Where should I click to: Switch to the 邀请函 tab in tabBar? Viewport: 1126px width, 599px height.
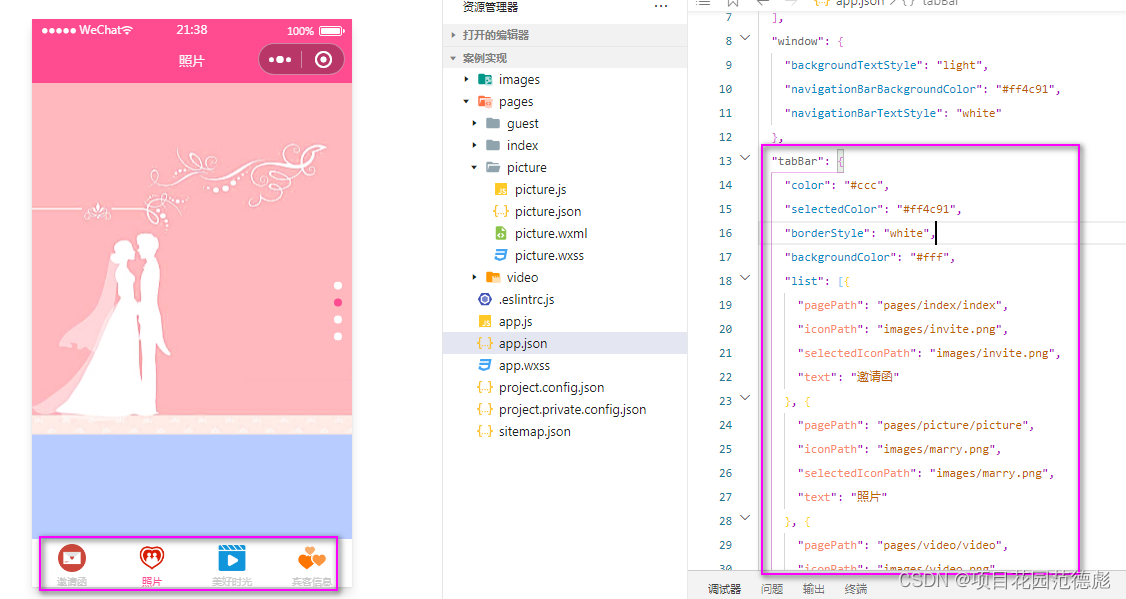pyautogui.click(x=72, y=565)
